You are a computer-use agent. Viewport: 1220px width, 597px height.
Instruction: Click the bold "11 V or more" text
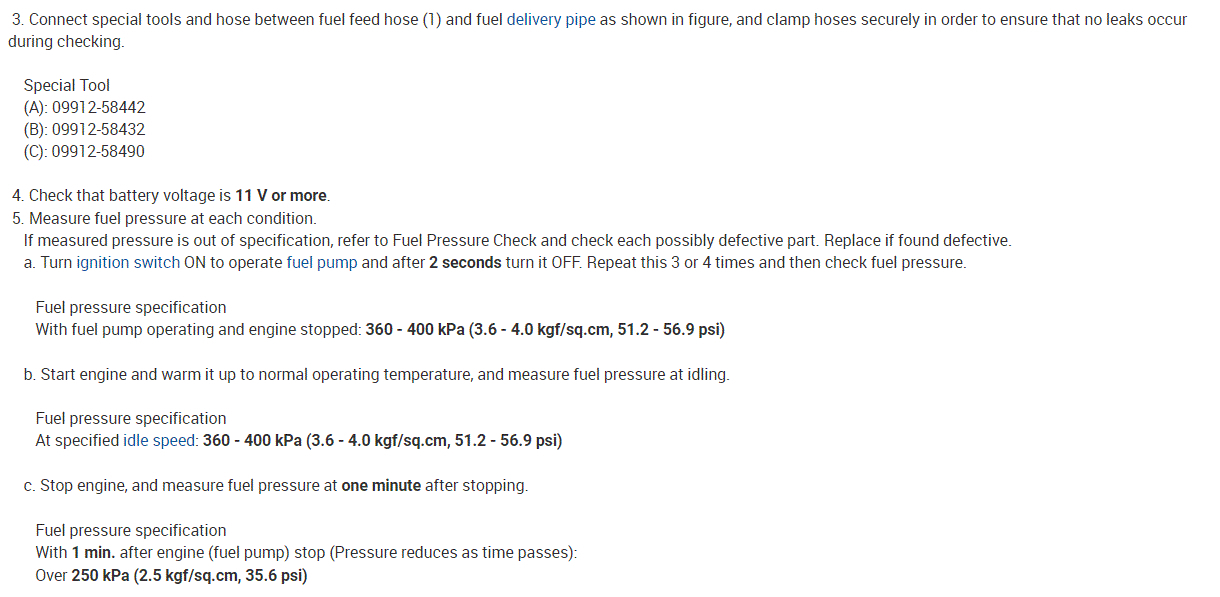click(282, 196)
